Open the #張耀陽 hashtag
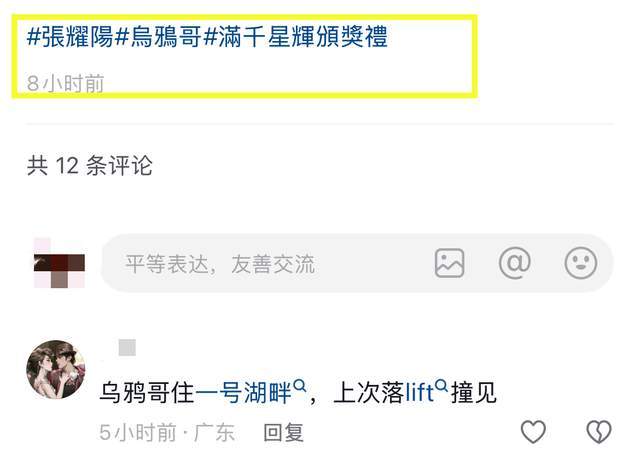The image size is (640, 455). click(70, 36)
